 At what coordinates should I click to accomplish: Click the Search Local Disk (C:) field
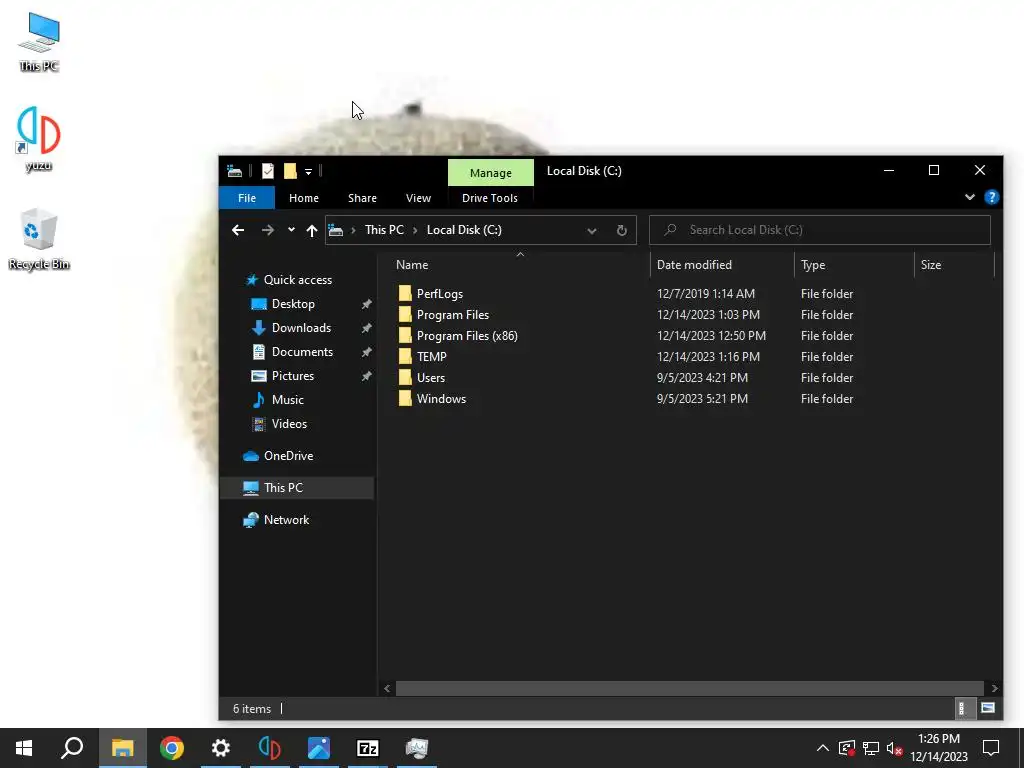[820, 230]
